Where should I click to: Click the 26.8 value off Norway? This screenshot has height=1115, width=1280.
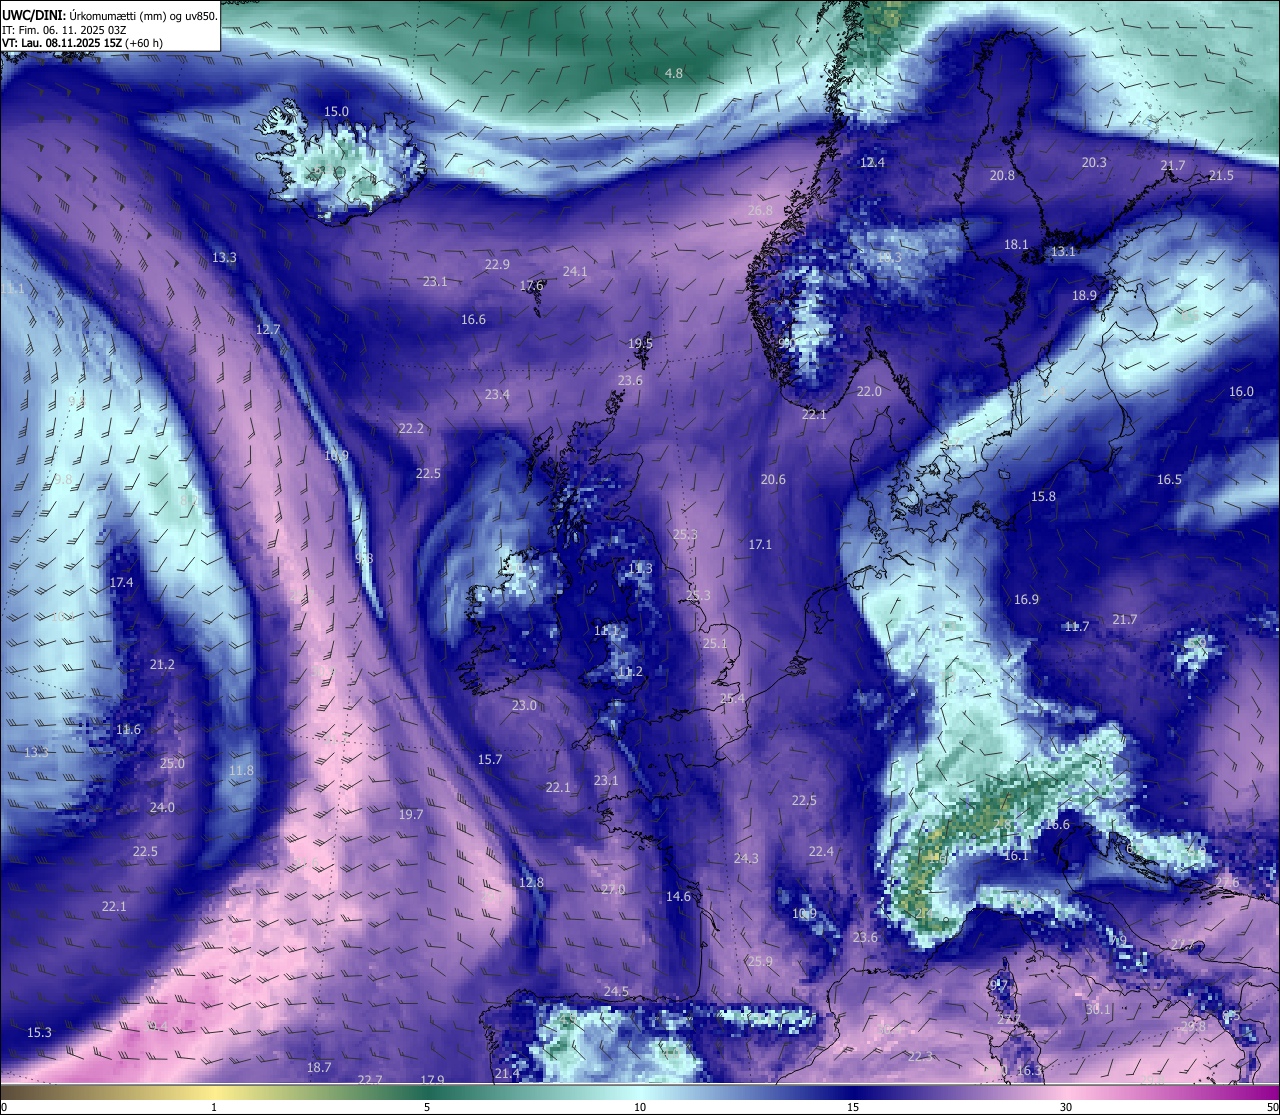pos(760,210)
